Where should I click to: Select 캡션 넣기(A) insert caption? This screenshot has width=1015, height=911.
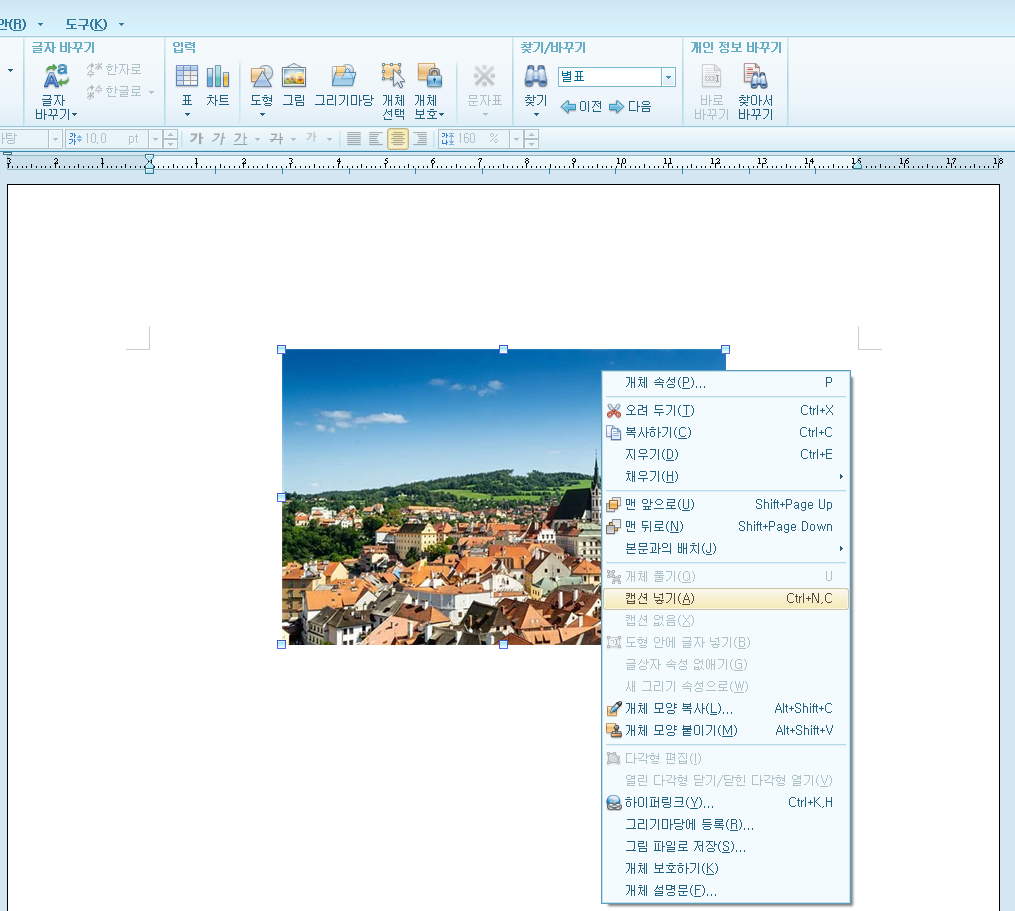tap(726, 598)
